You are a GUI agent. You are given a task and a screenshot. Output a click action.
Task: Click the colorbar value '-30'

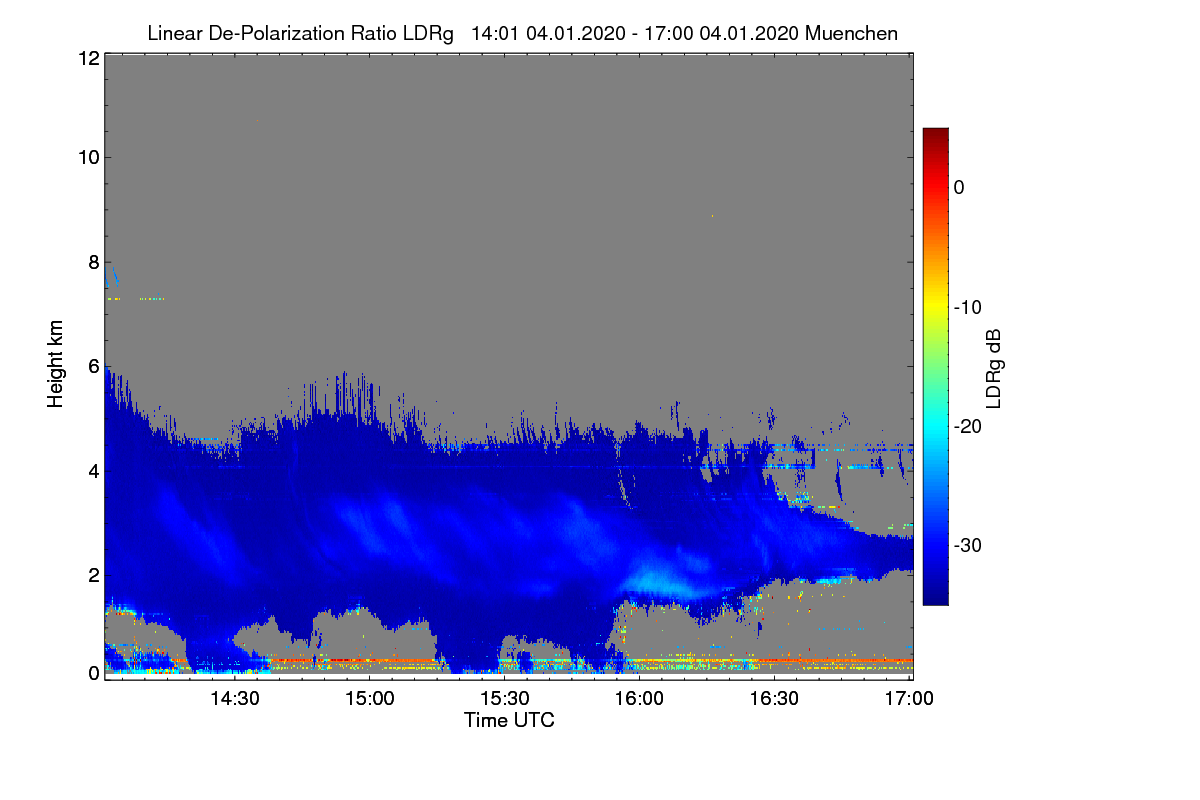[x=967, y=546]
